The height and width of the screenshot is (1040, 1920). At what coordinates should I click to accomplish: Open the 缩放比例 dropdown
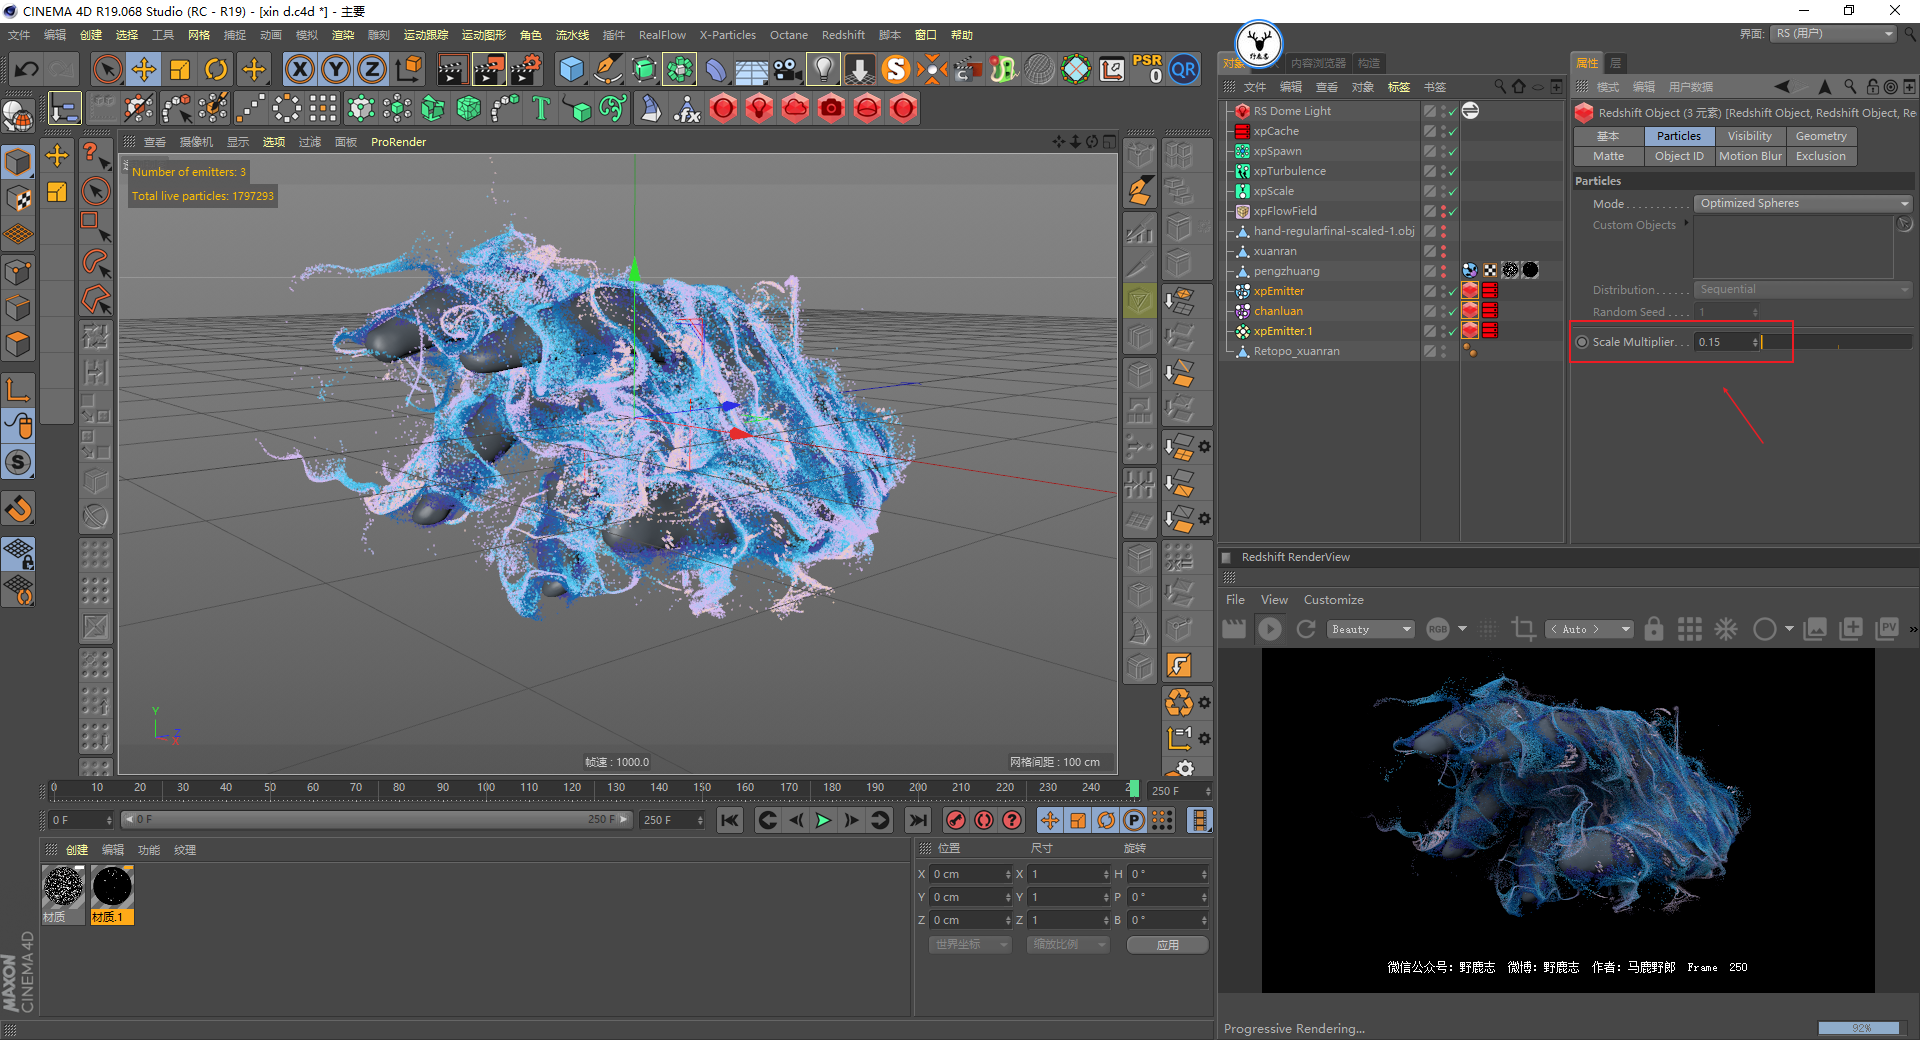coord(1068,944)
